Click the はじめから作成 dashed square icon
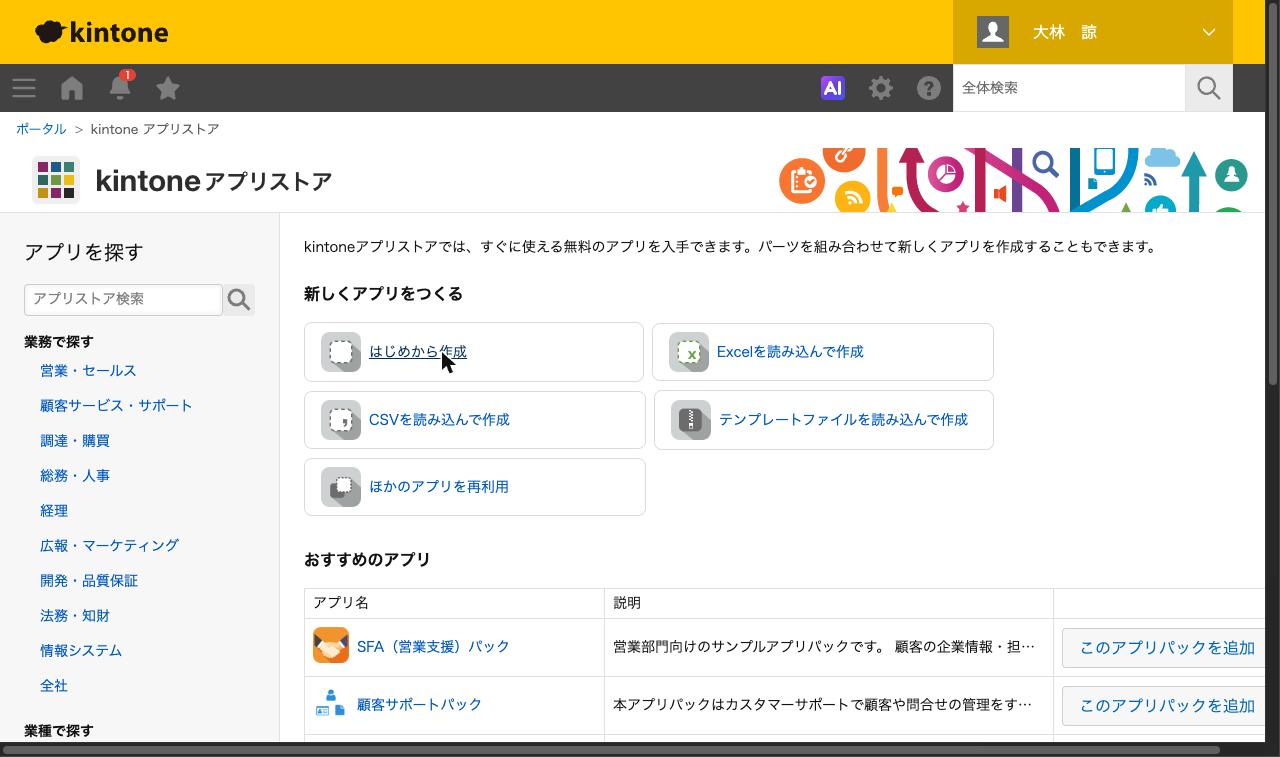 tap(341, 352)
